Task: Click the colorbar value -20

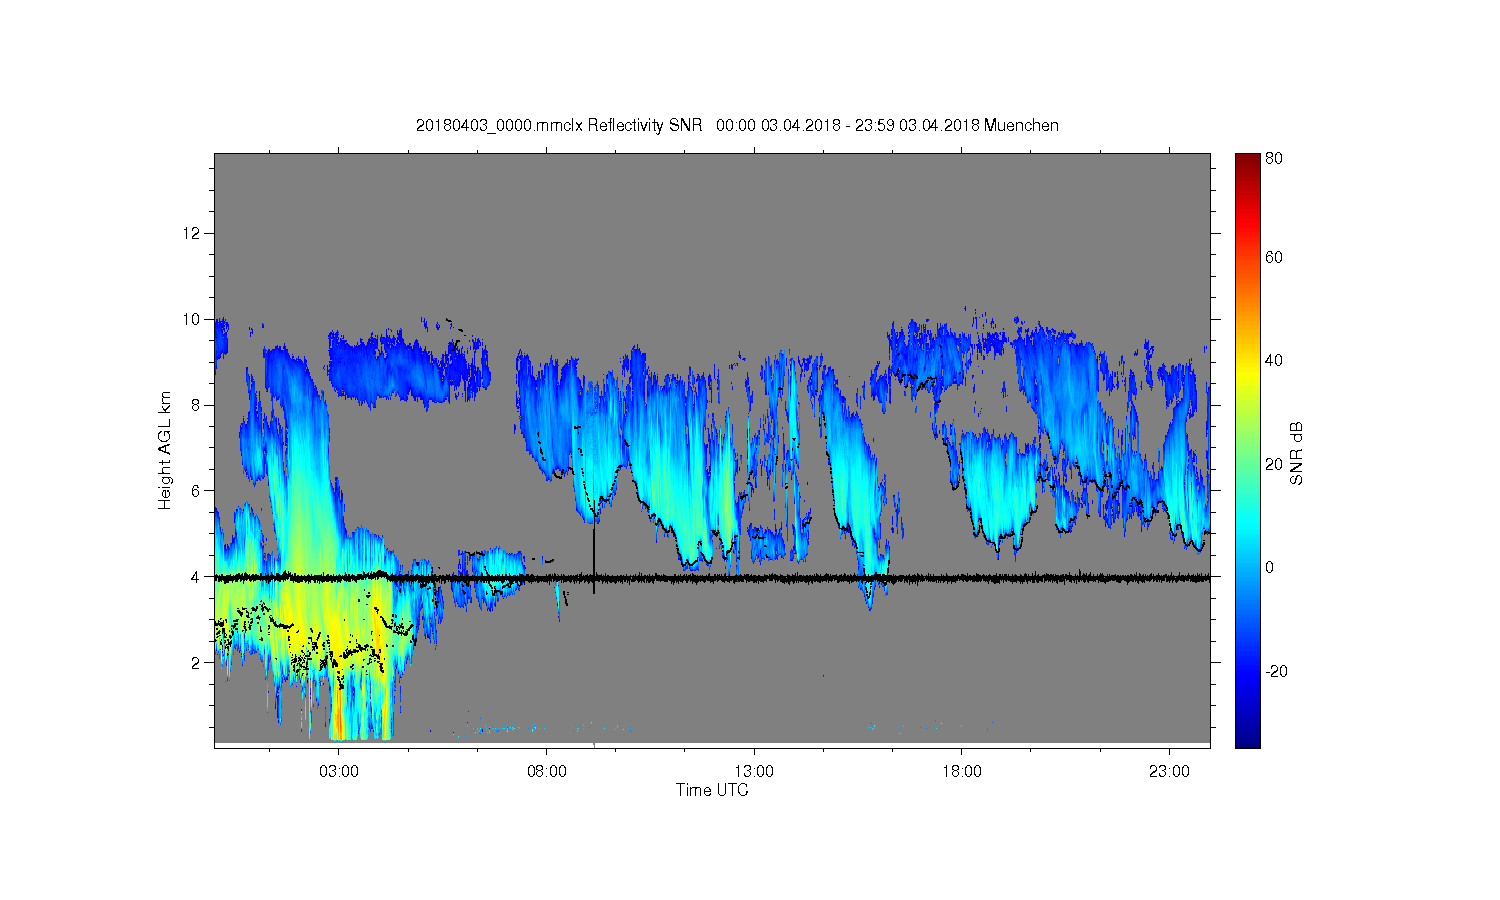Action: (1277, 671)
